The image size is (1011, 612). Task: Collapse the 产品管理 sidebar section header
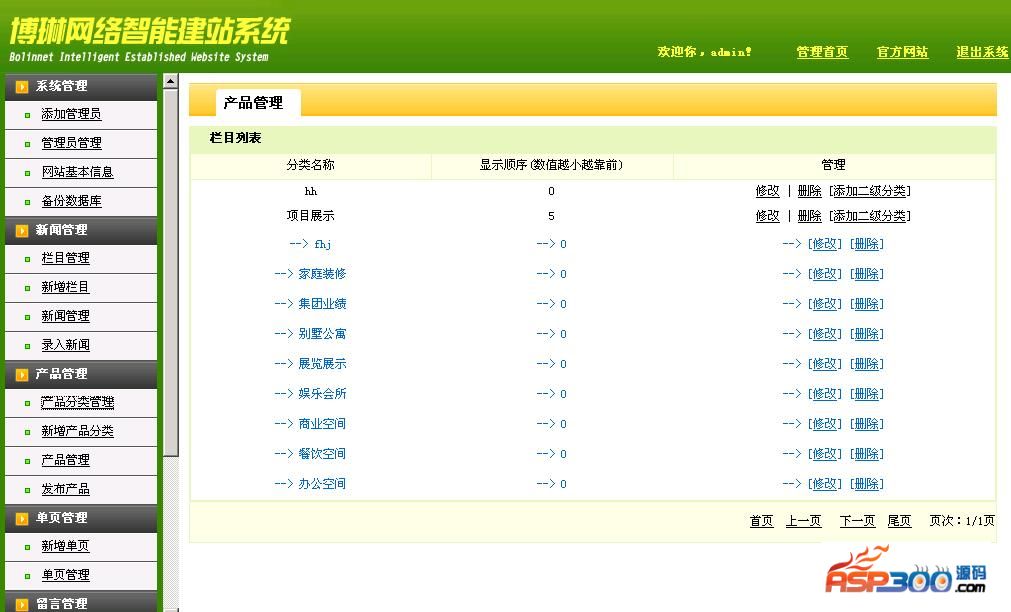[x=81, y=374]
